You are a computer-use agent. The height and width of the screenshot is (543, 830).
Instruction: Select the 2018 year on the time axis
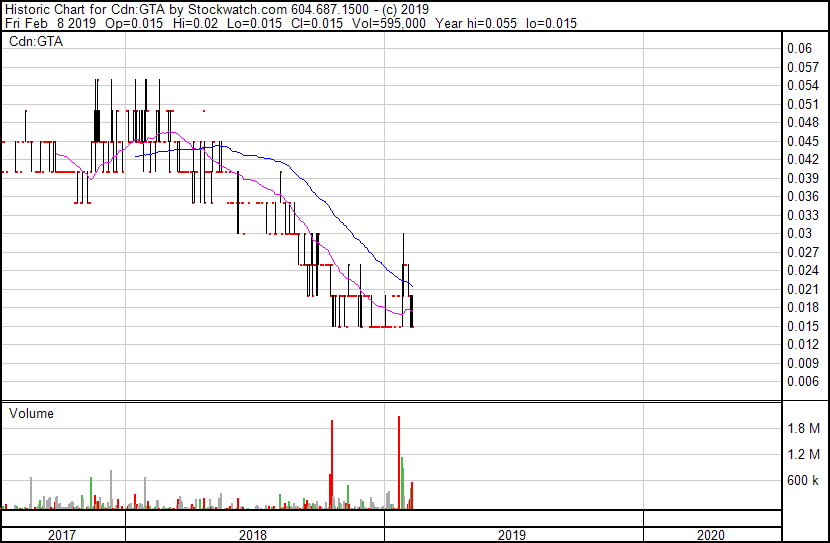click(x=253, y=535)
